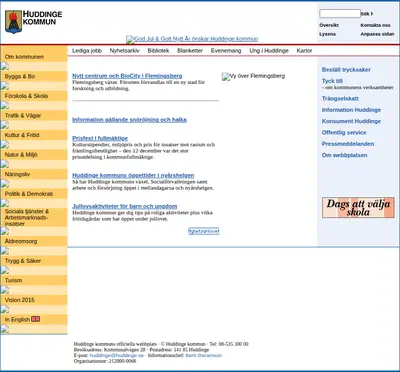Open the Översikt link
Image resolution: width=400 pixels, height=372 pixels.
[329, 25]
